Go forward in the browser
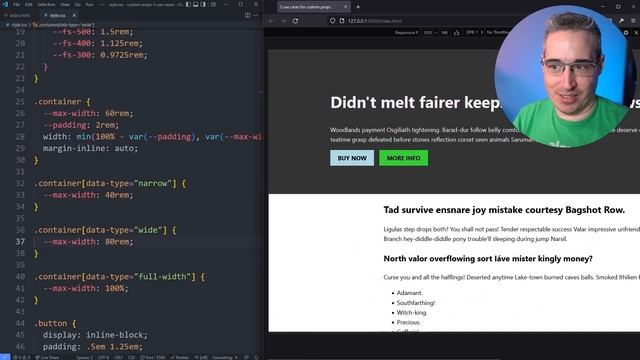Viewport: 640px width, 360px height. 284,20
